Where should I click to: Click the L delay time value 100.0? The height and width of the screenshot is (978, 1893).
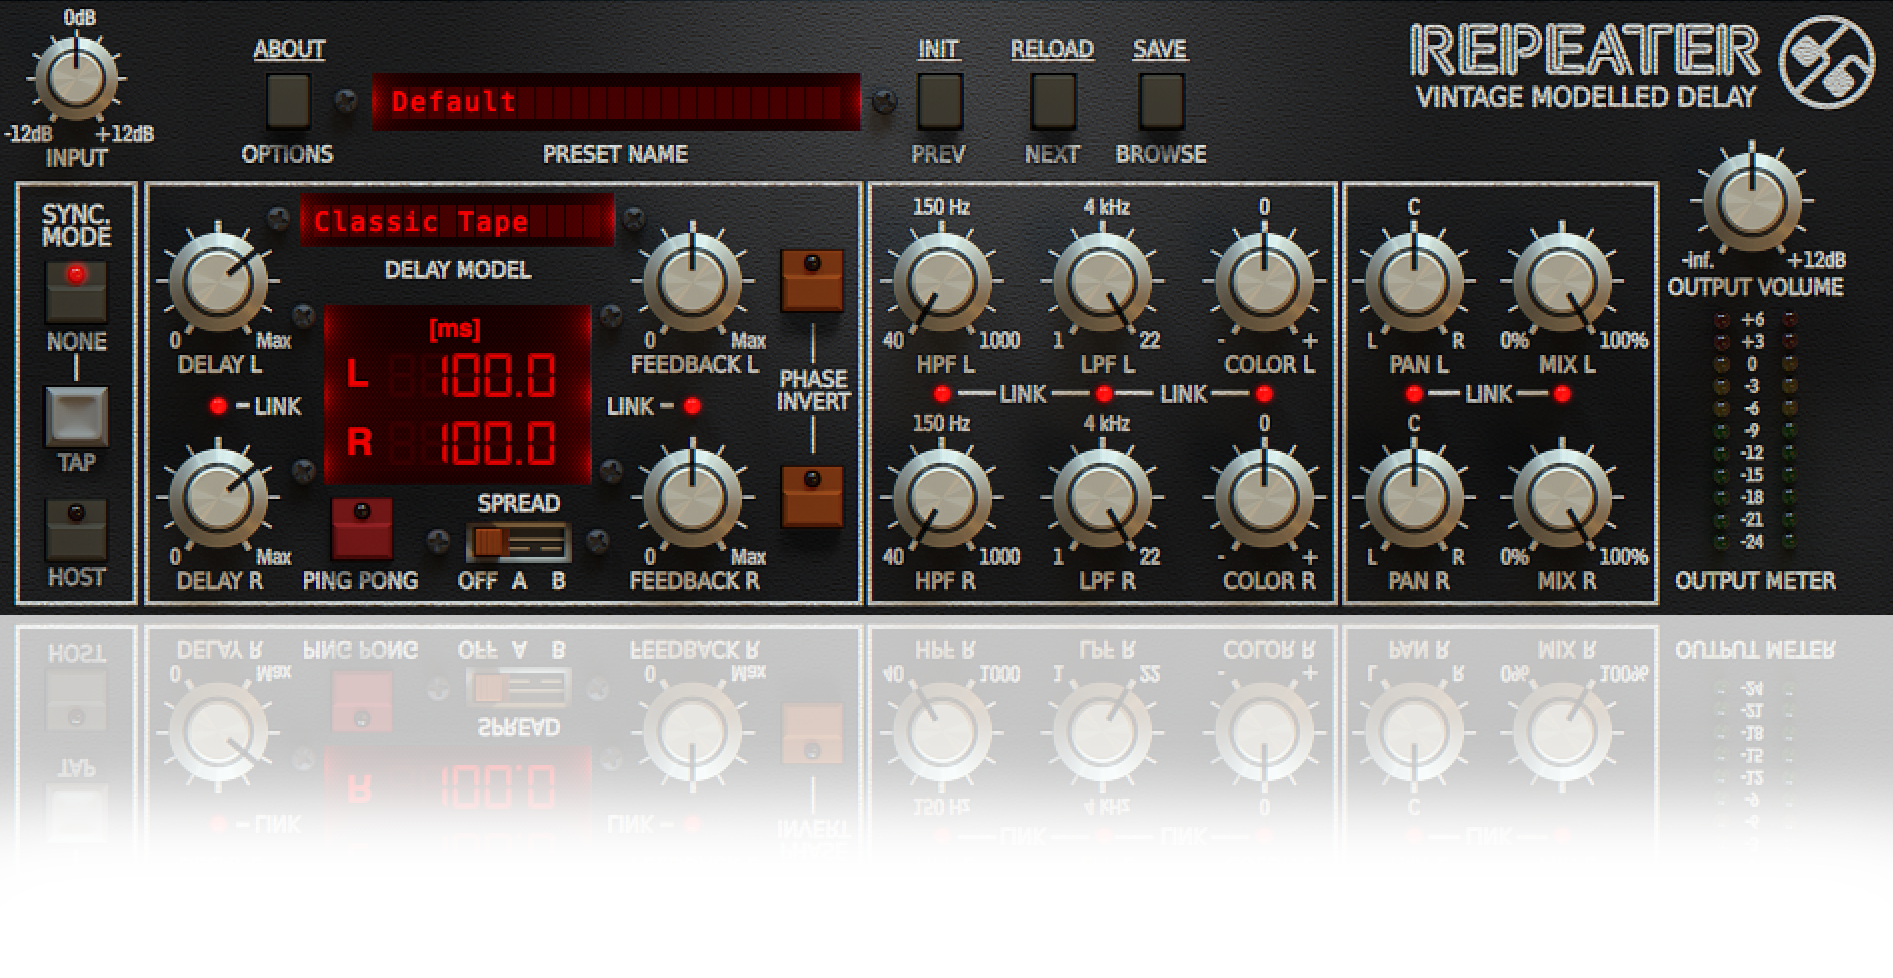497,376
